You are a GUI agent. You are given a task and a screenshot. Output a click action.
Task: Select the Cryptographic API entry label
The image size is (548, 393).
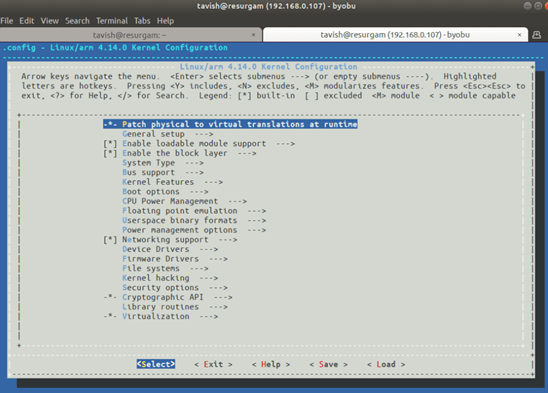tap(163, 297)
